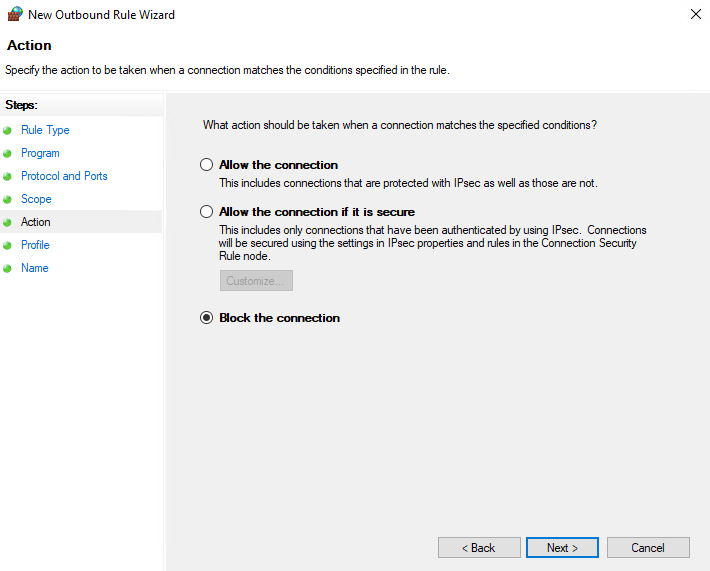Image resolution: width=710 pixels, height=571 pixels.
Task: Close the New Outbound Rule Wizard window
Action: point(695,15)
